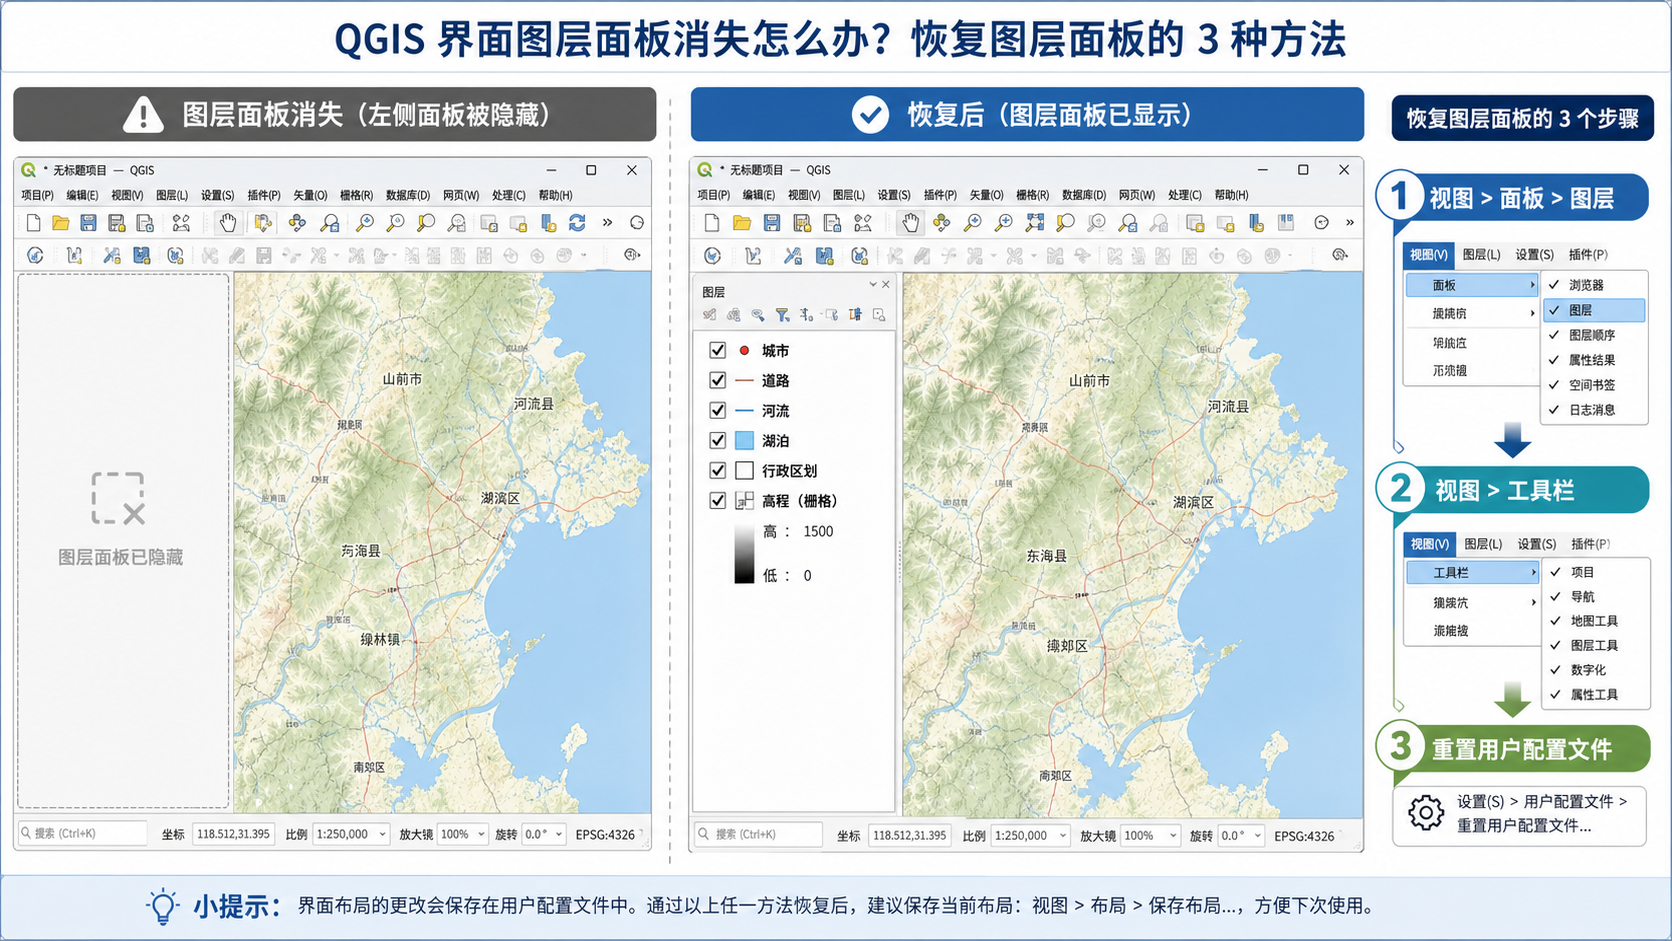
Task: Open 图层(L) menu in right QGIS window
Action: [848, 195]
